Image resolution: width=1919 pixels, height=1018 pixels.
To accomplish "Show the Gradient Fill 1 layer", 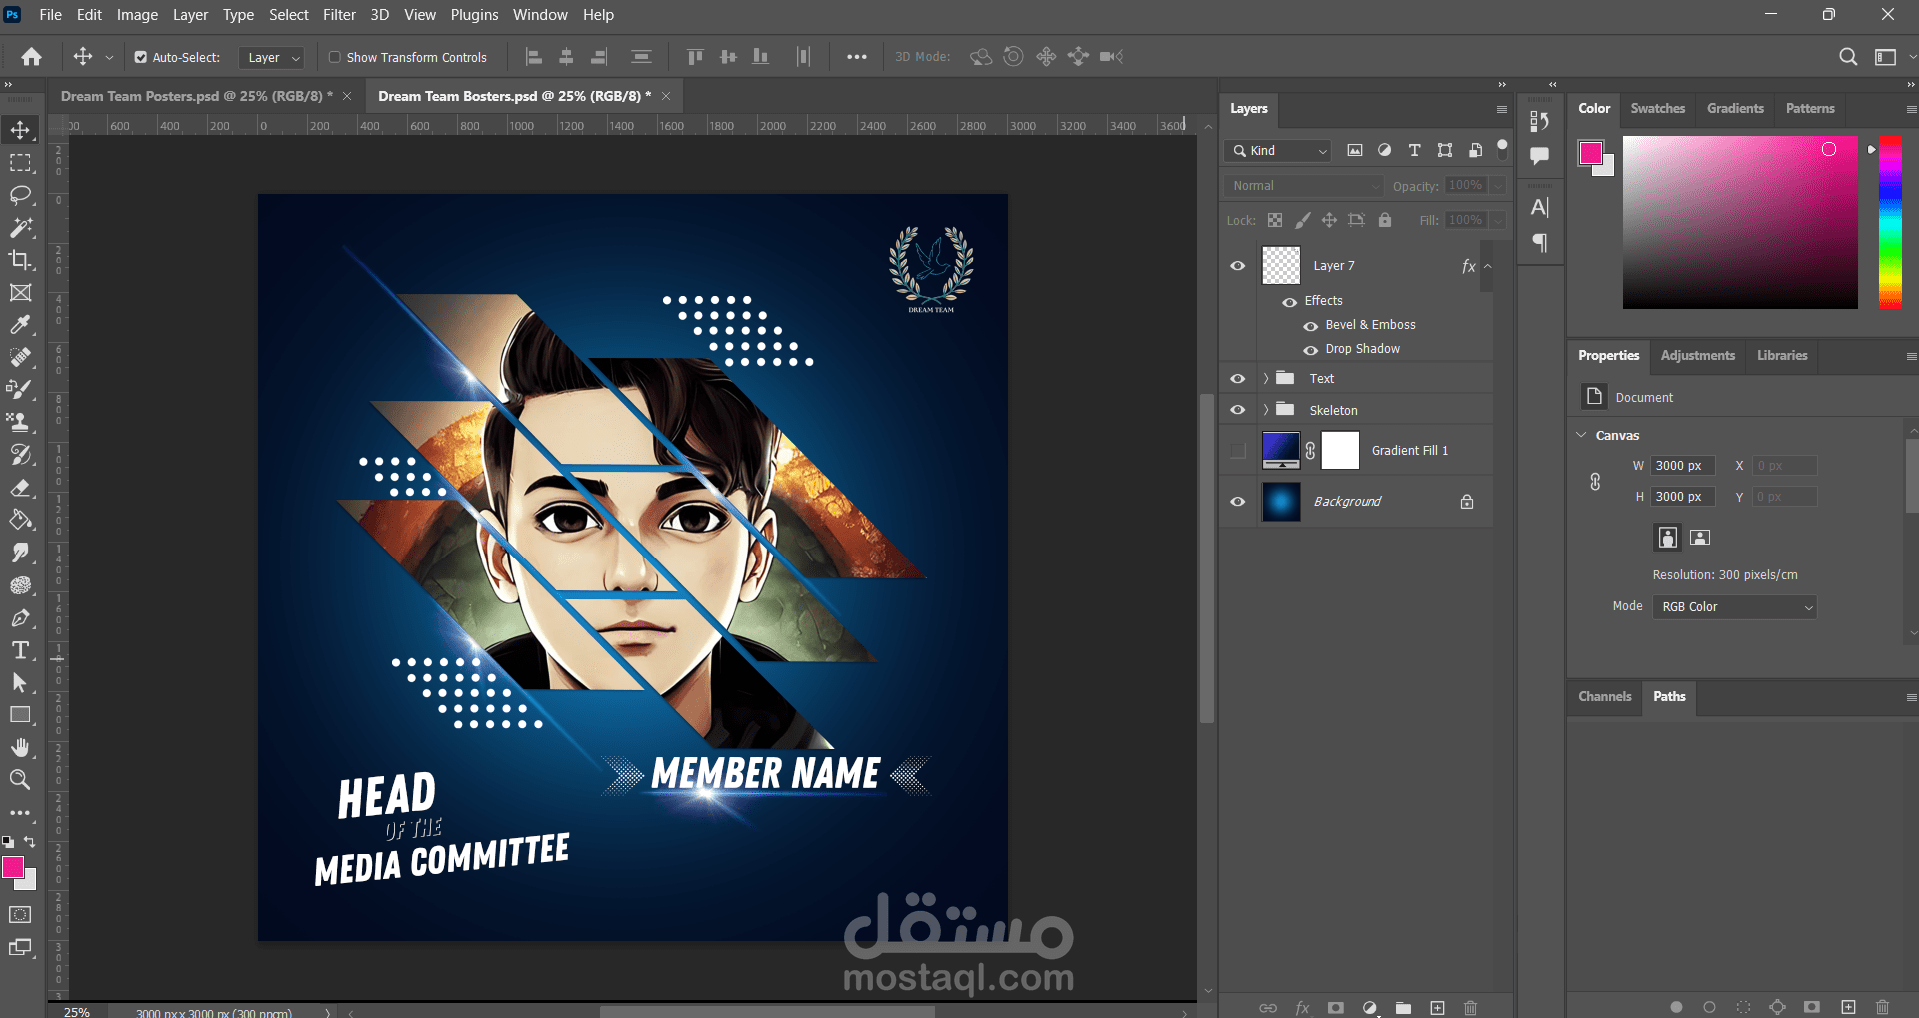I will coord(1238,451).
